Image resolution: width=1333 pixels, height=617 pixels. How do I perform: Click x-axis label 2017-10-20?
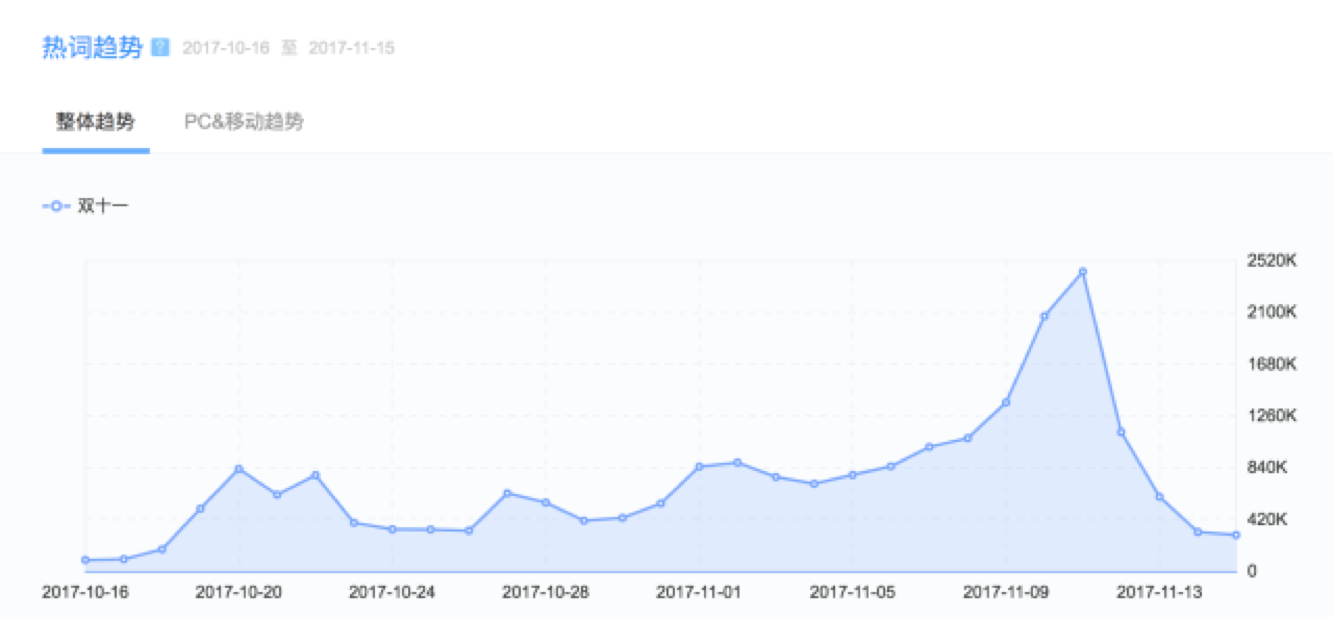(239, 592)
